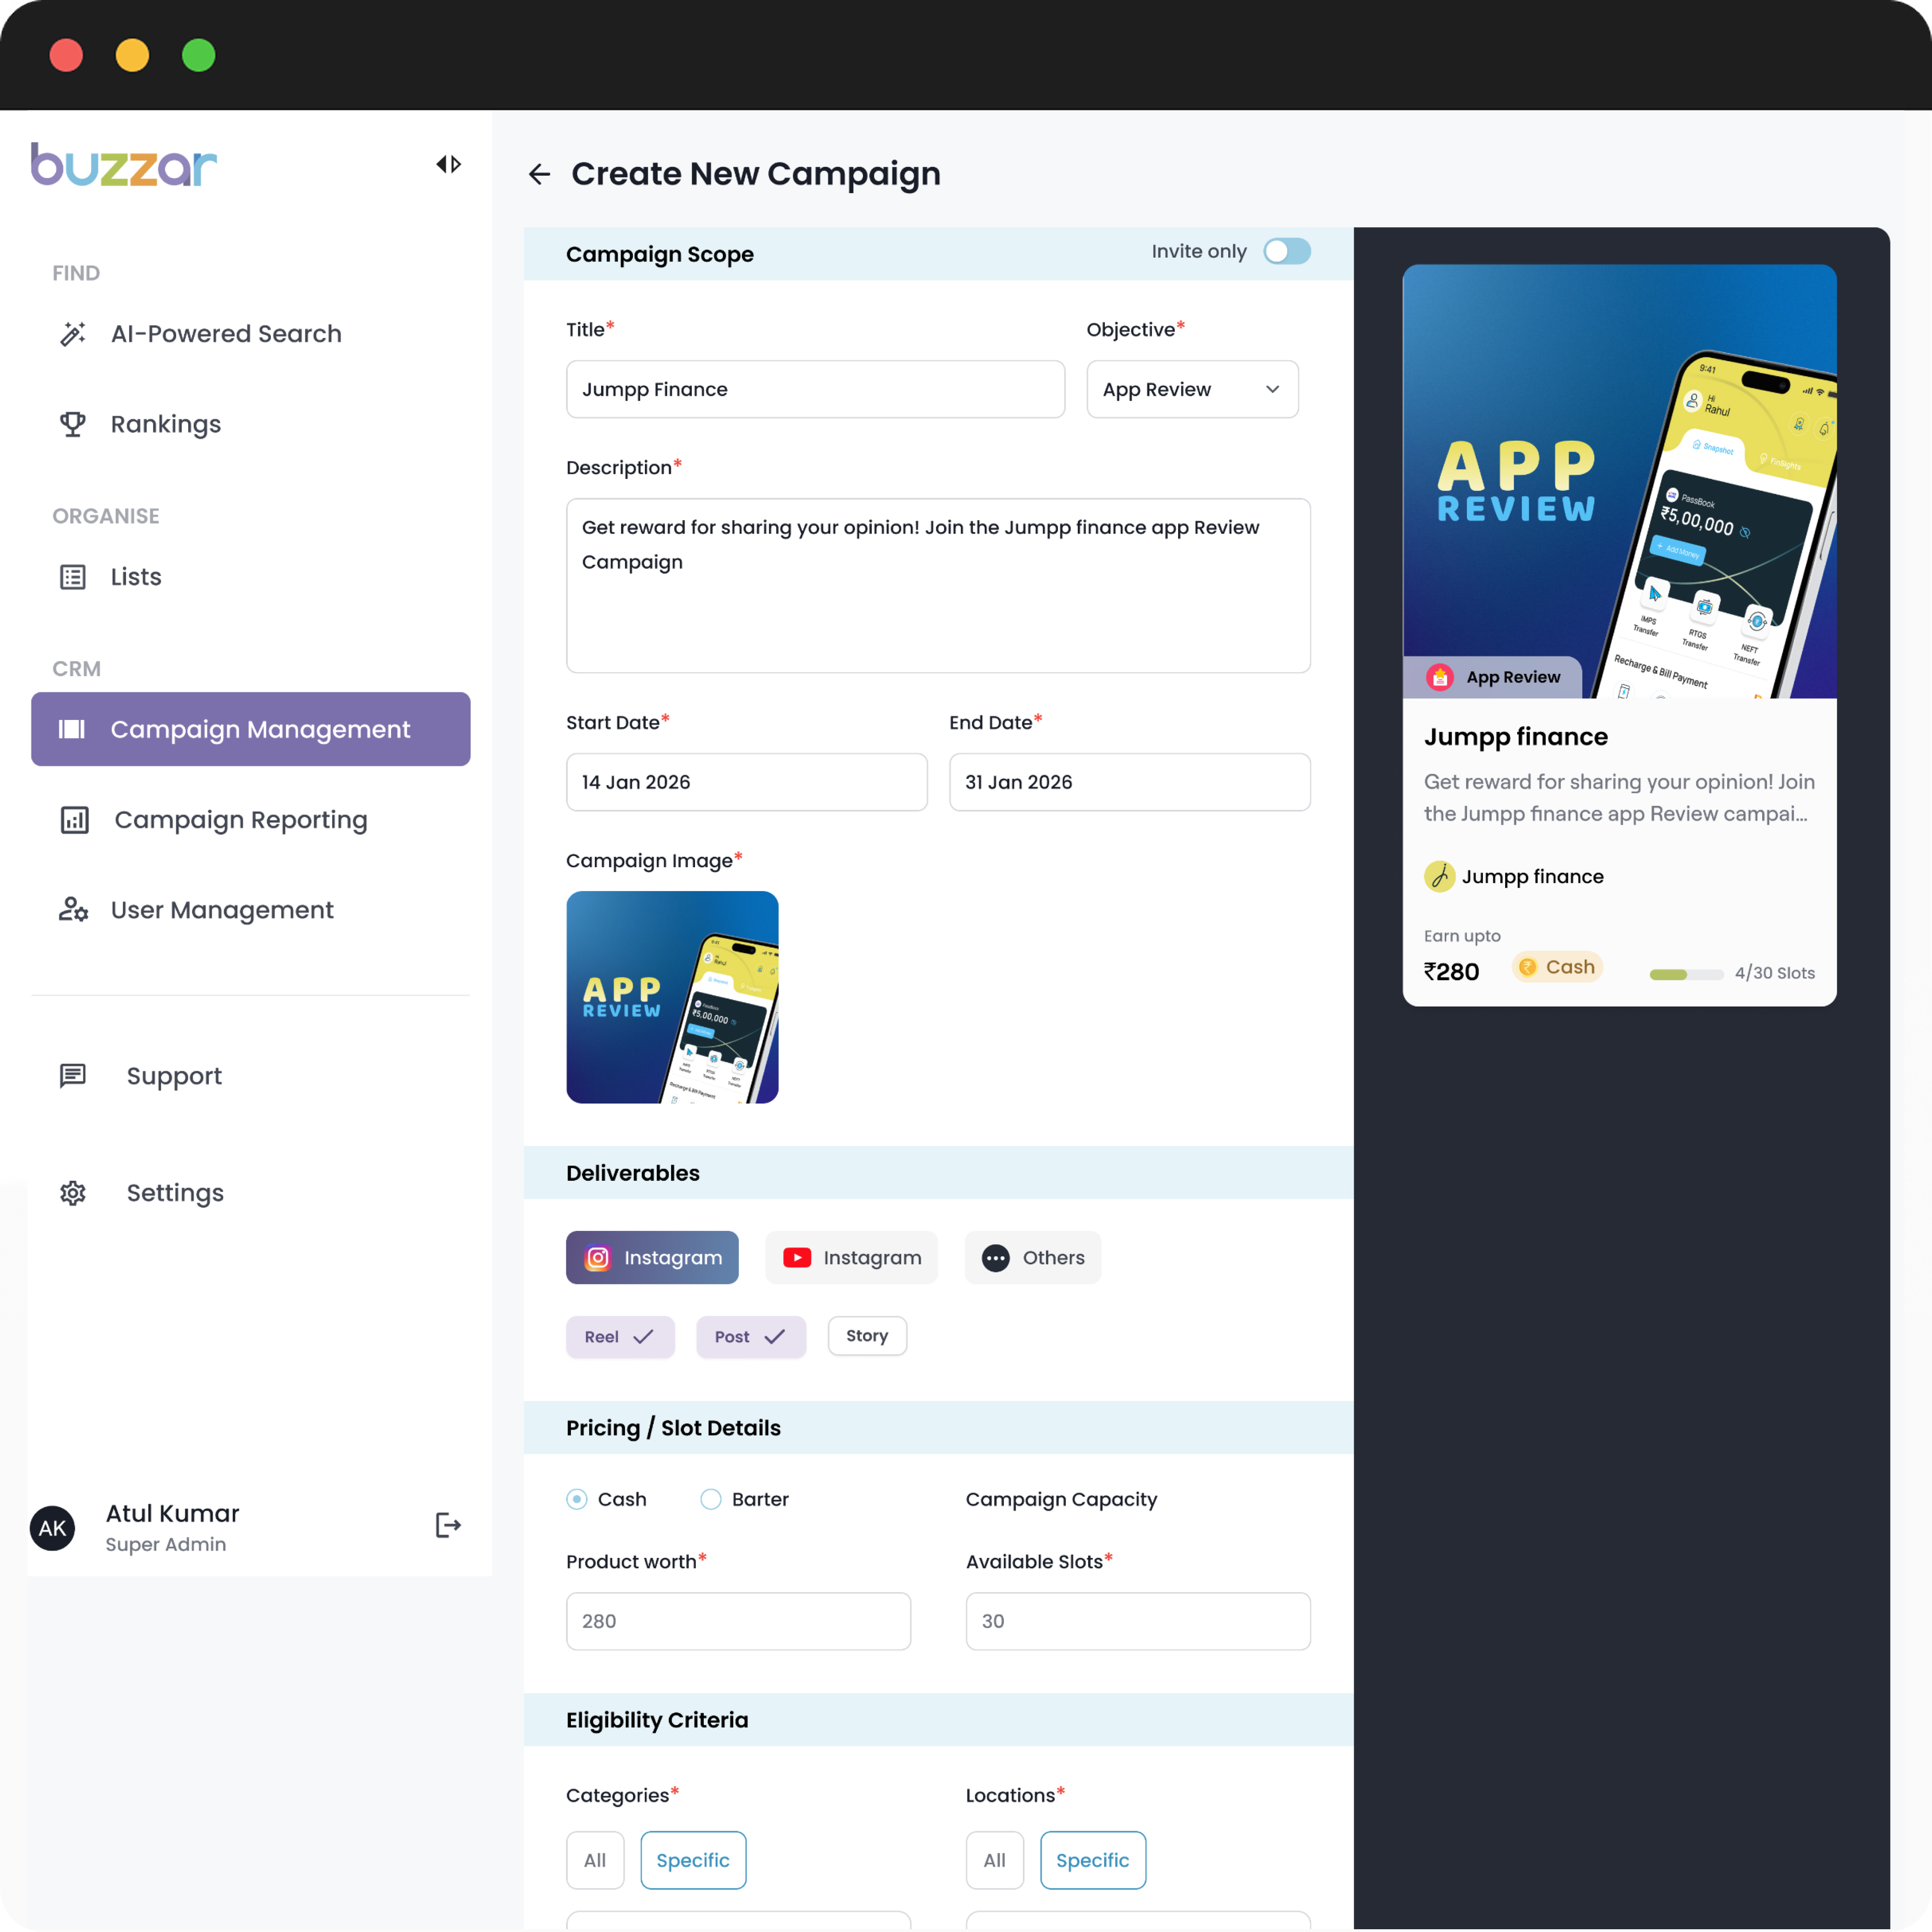Open the End Date picker field

click(1129, 782)
